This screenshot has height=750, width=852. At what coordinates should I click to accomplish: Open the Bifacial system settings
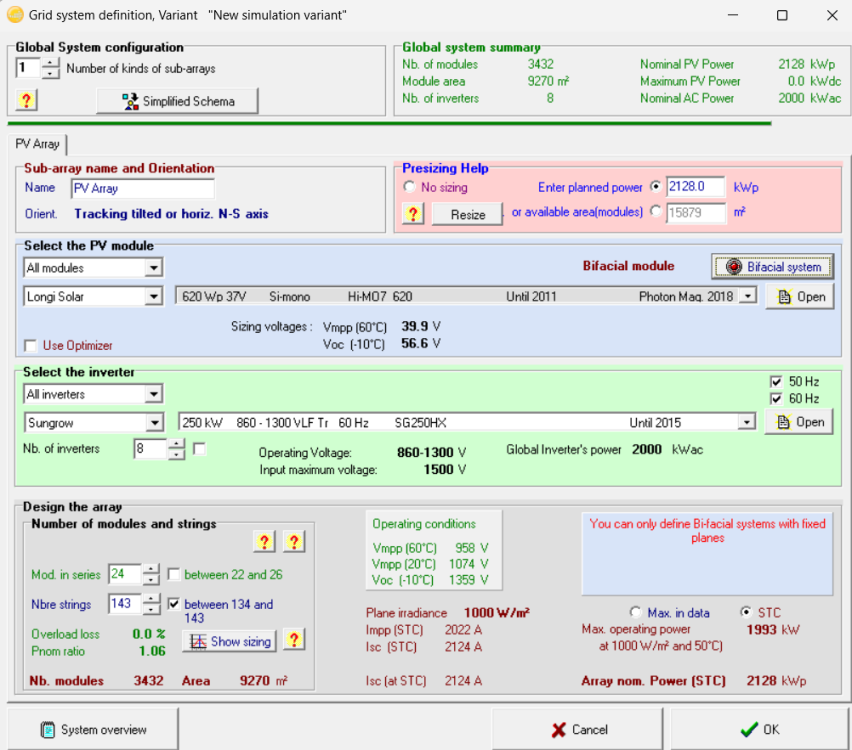[x=772, y=266]
